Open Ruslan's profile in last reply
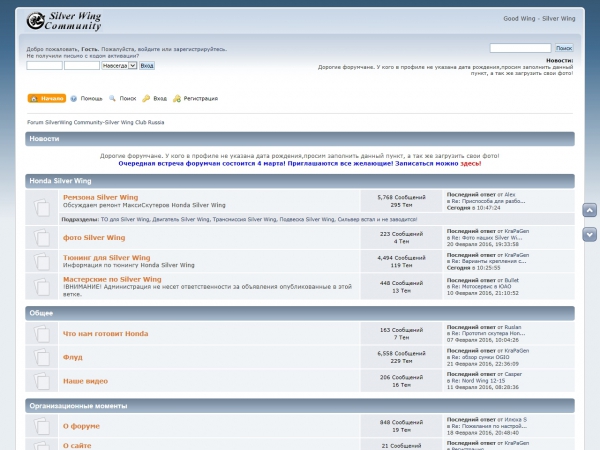 513,327
